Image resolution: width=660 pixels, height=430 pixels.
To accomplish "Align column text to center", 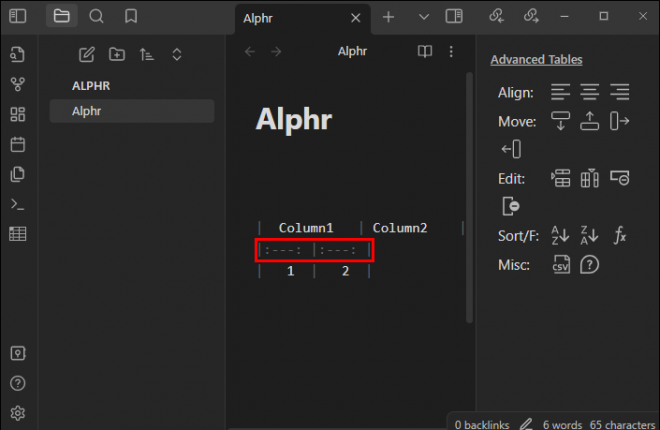I will [x=590, y=93].
